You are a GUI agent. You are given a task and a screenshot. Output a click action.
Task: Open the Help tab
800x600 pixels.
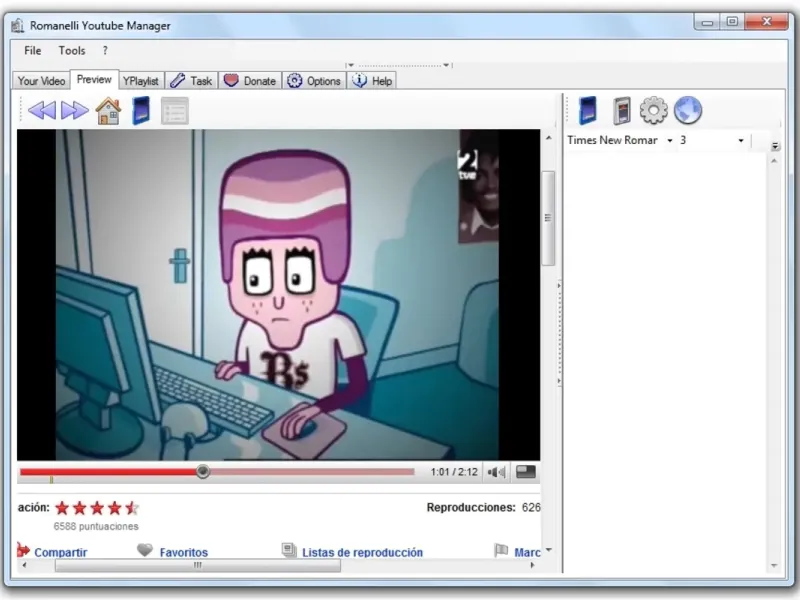coord(372,81)
